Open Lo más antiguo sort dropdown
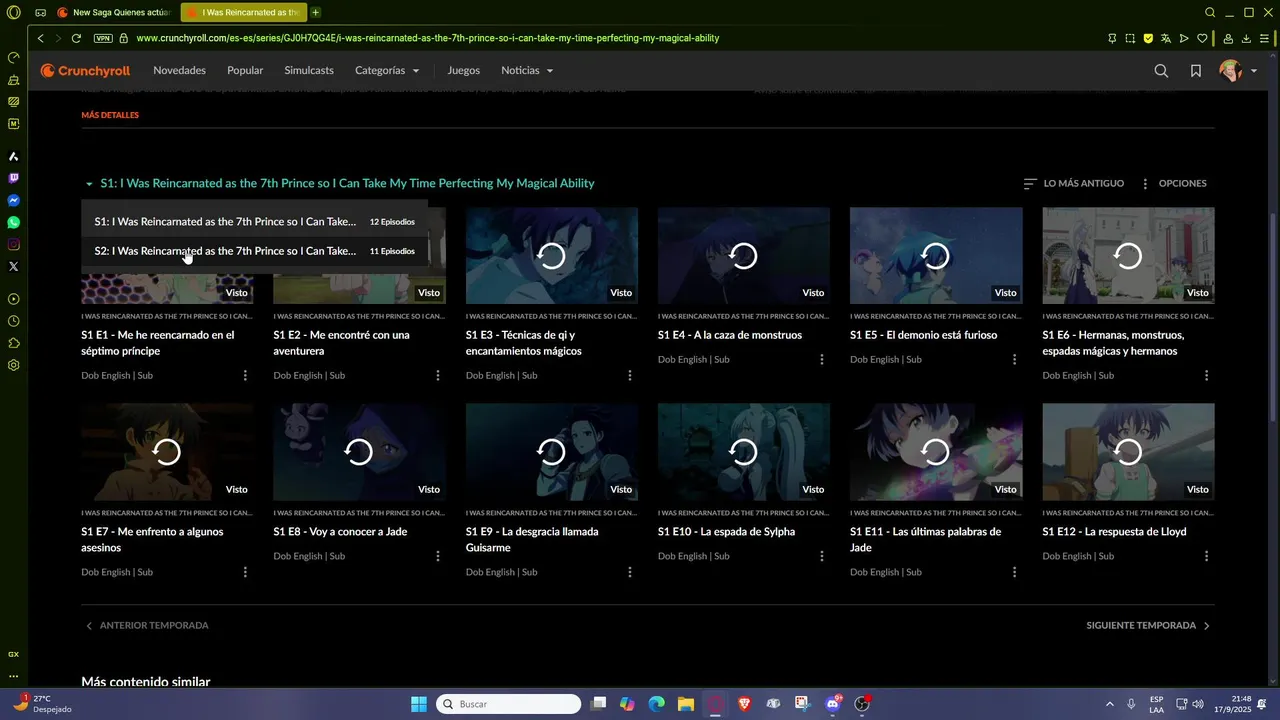This screenshot has height=720, width=1280. tap(1074, 184)
